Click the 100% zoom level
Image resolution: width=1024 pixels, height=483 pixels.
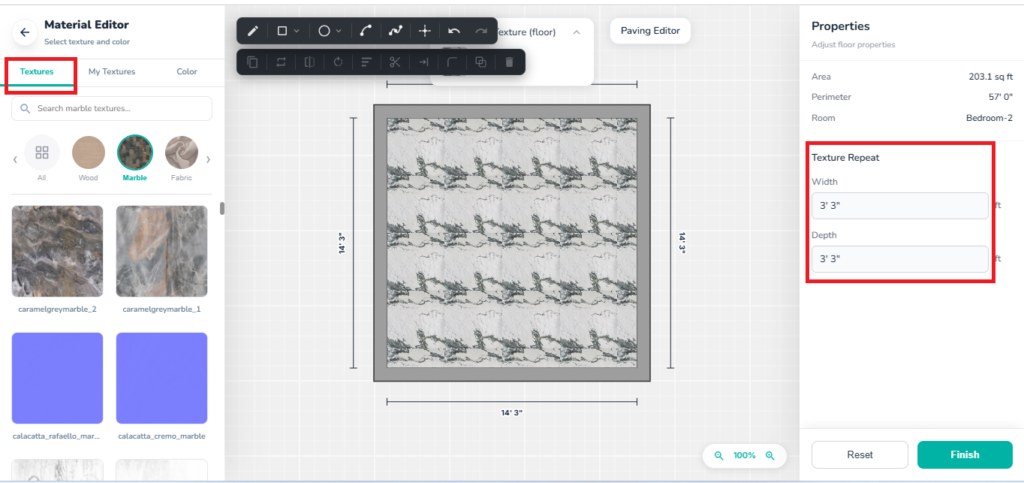pos(744,456)
